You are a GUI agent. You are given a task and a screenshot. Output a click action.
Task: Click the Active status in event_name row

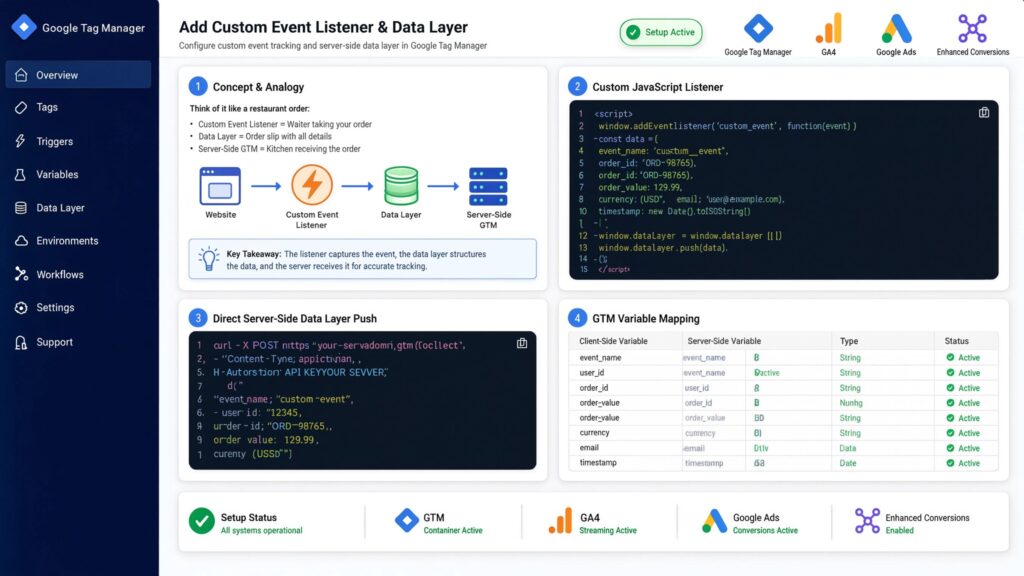click(x=963, y=358)
